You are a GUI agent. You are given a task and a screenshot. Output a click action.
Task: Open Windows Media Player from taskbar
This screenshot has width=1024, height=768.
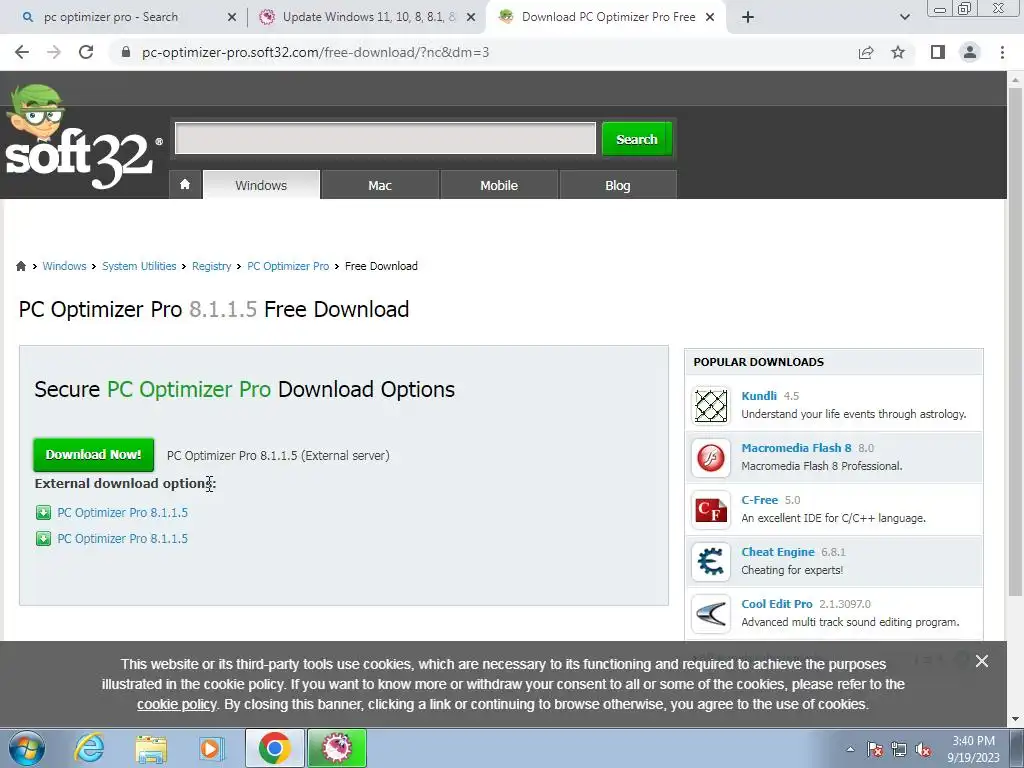(x=211, y=748)
